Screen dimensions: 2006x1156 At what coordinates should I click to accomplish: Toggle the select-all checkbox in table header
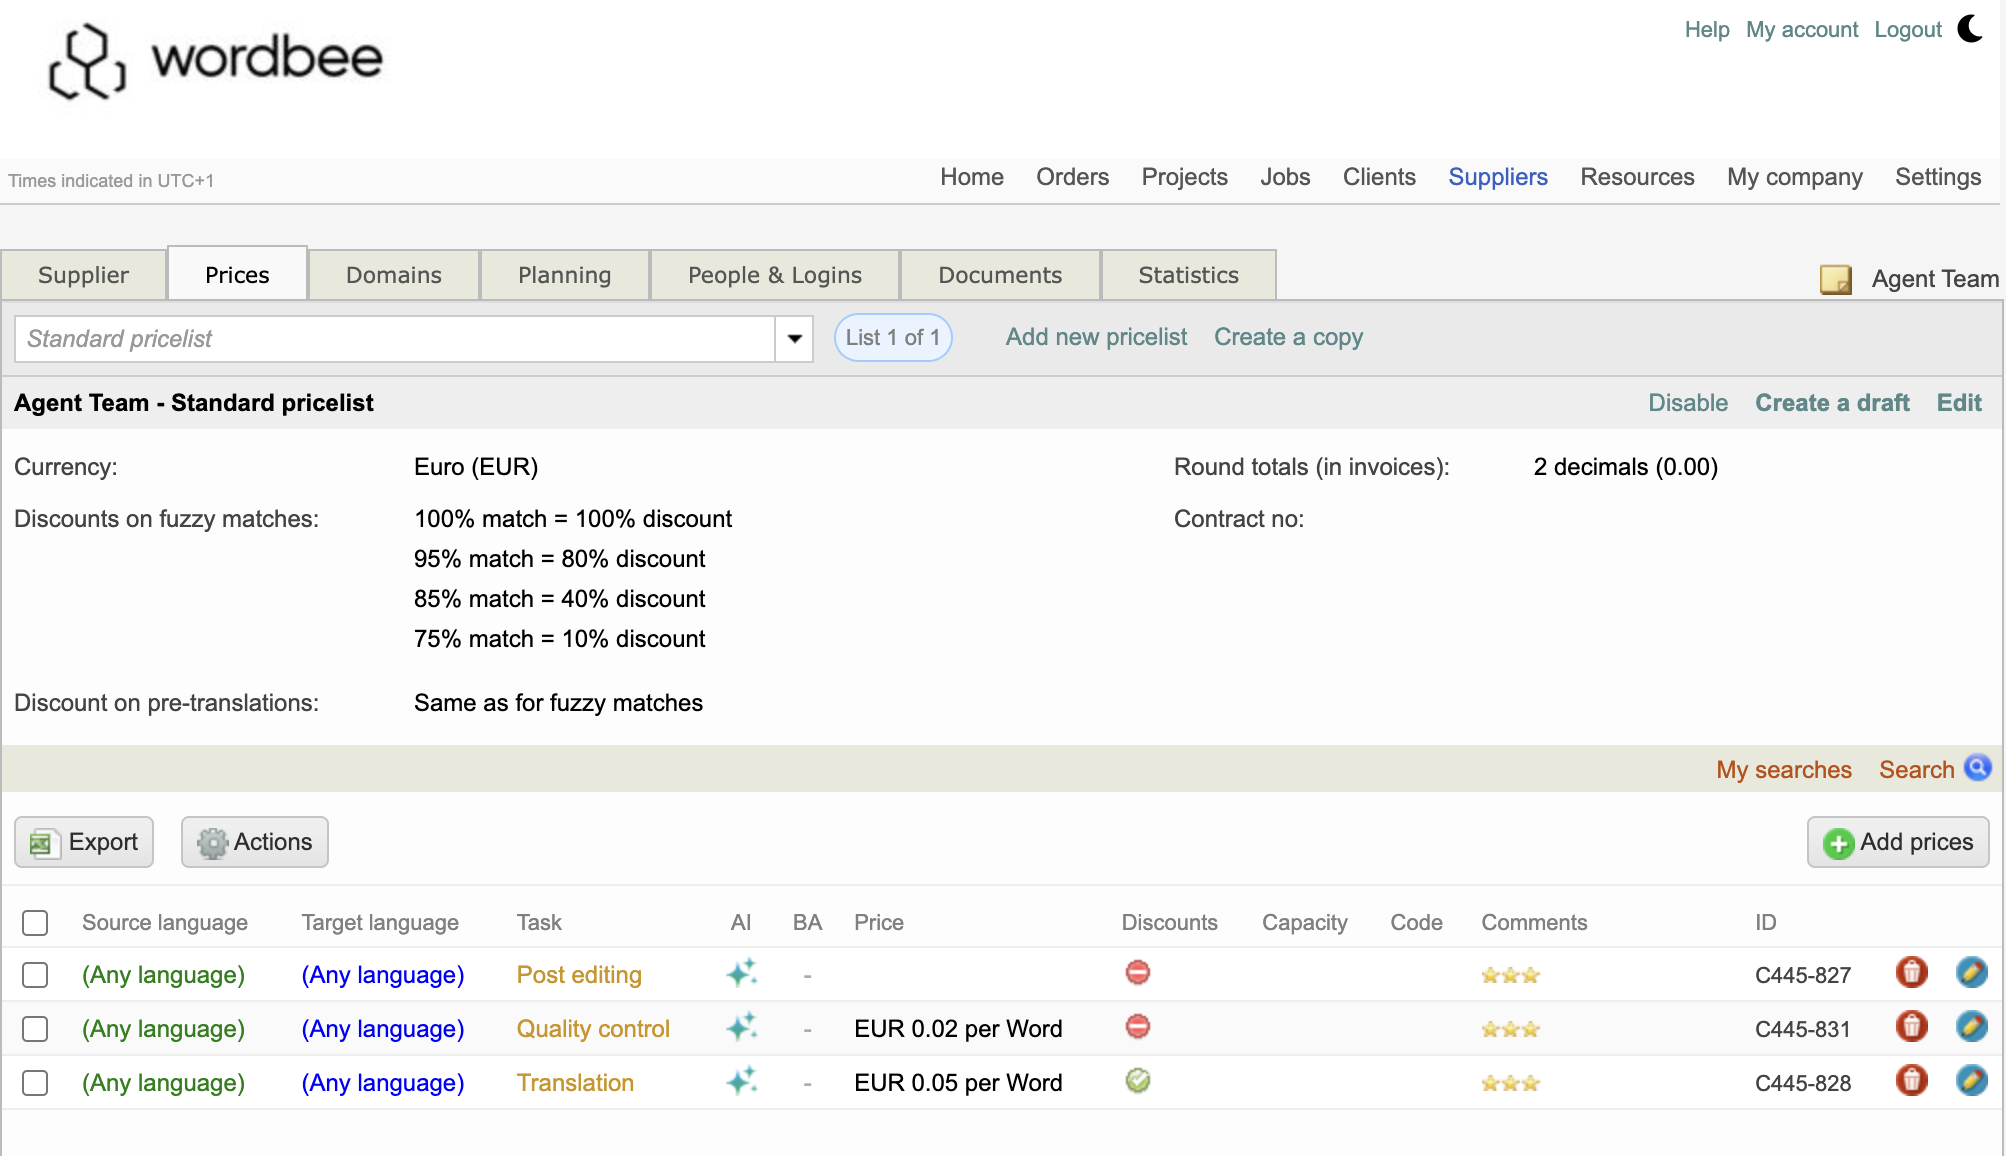point(35,923)
